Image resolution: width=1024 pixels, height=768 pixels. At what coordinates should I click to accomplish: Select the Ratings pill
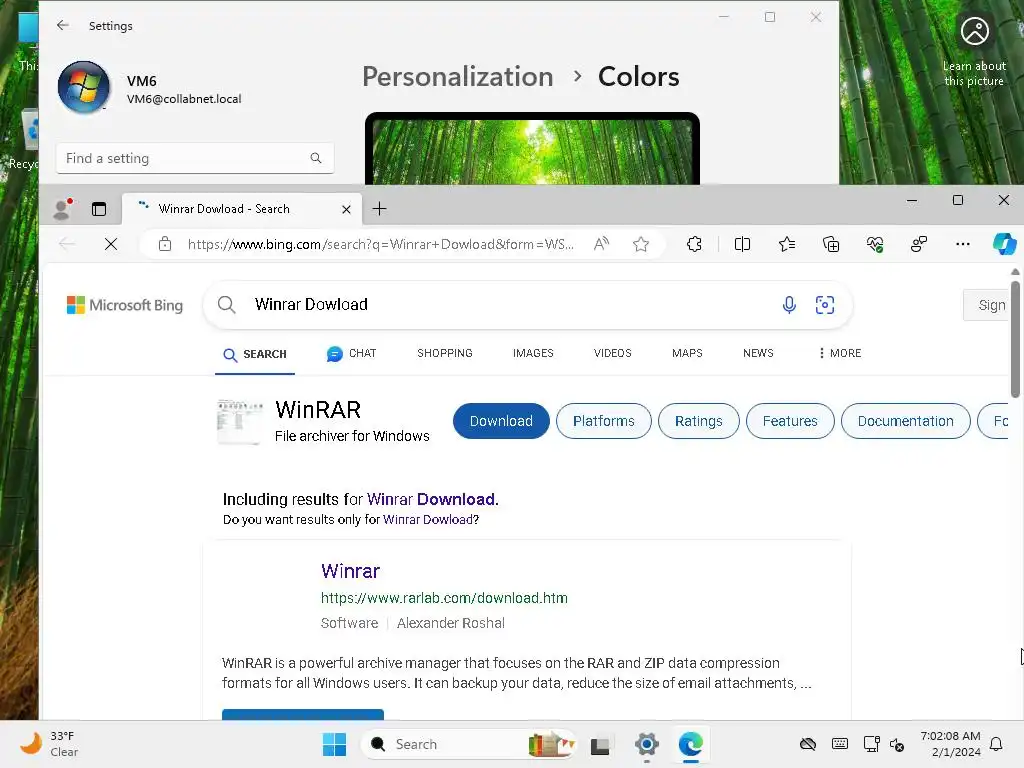[x=698, y=421]
